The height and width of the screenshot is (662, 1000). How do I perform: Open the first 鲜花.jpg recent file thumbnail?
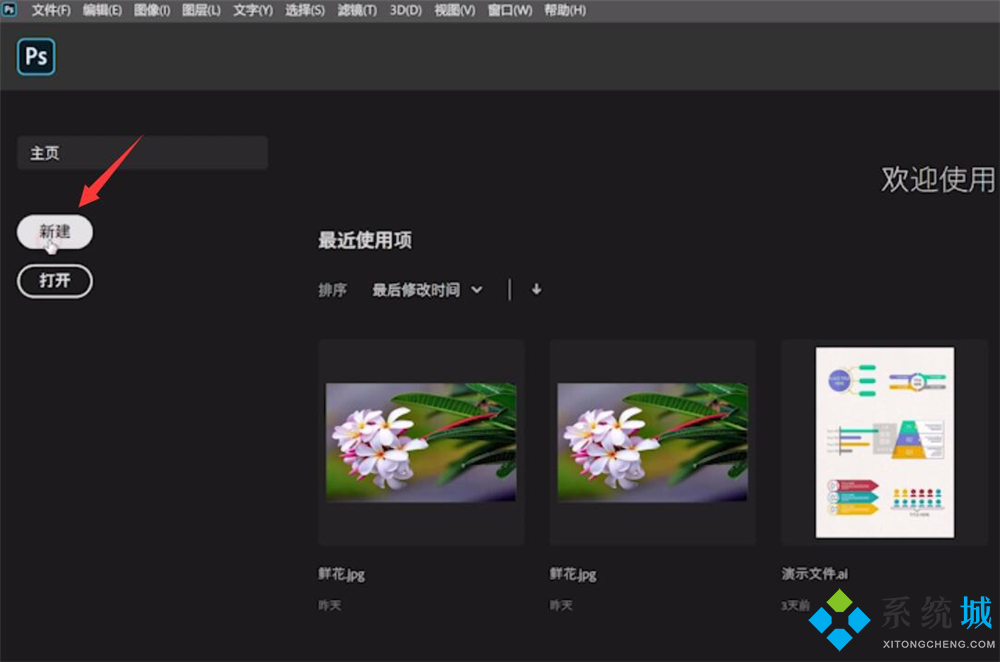[x=421, y=440]
